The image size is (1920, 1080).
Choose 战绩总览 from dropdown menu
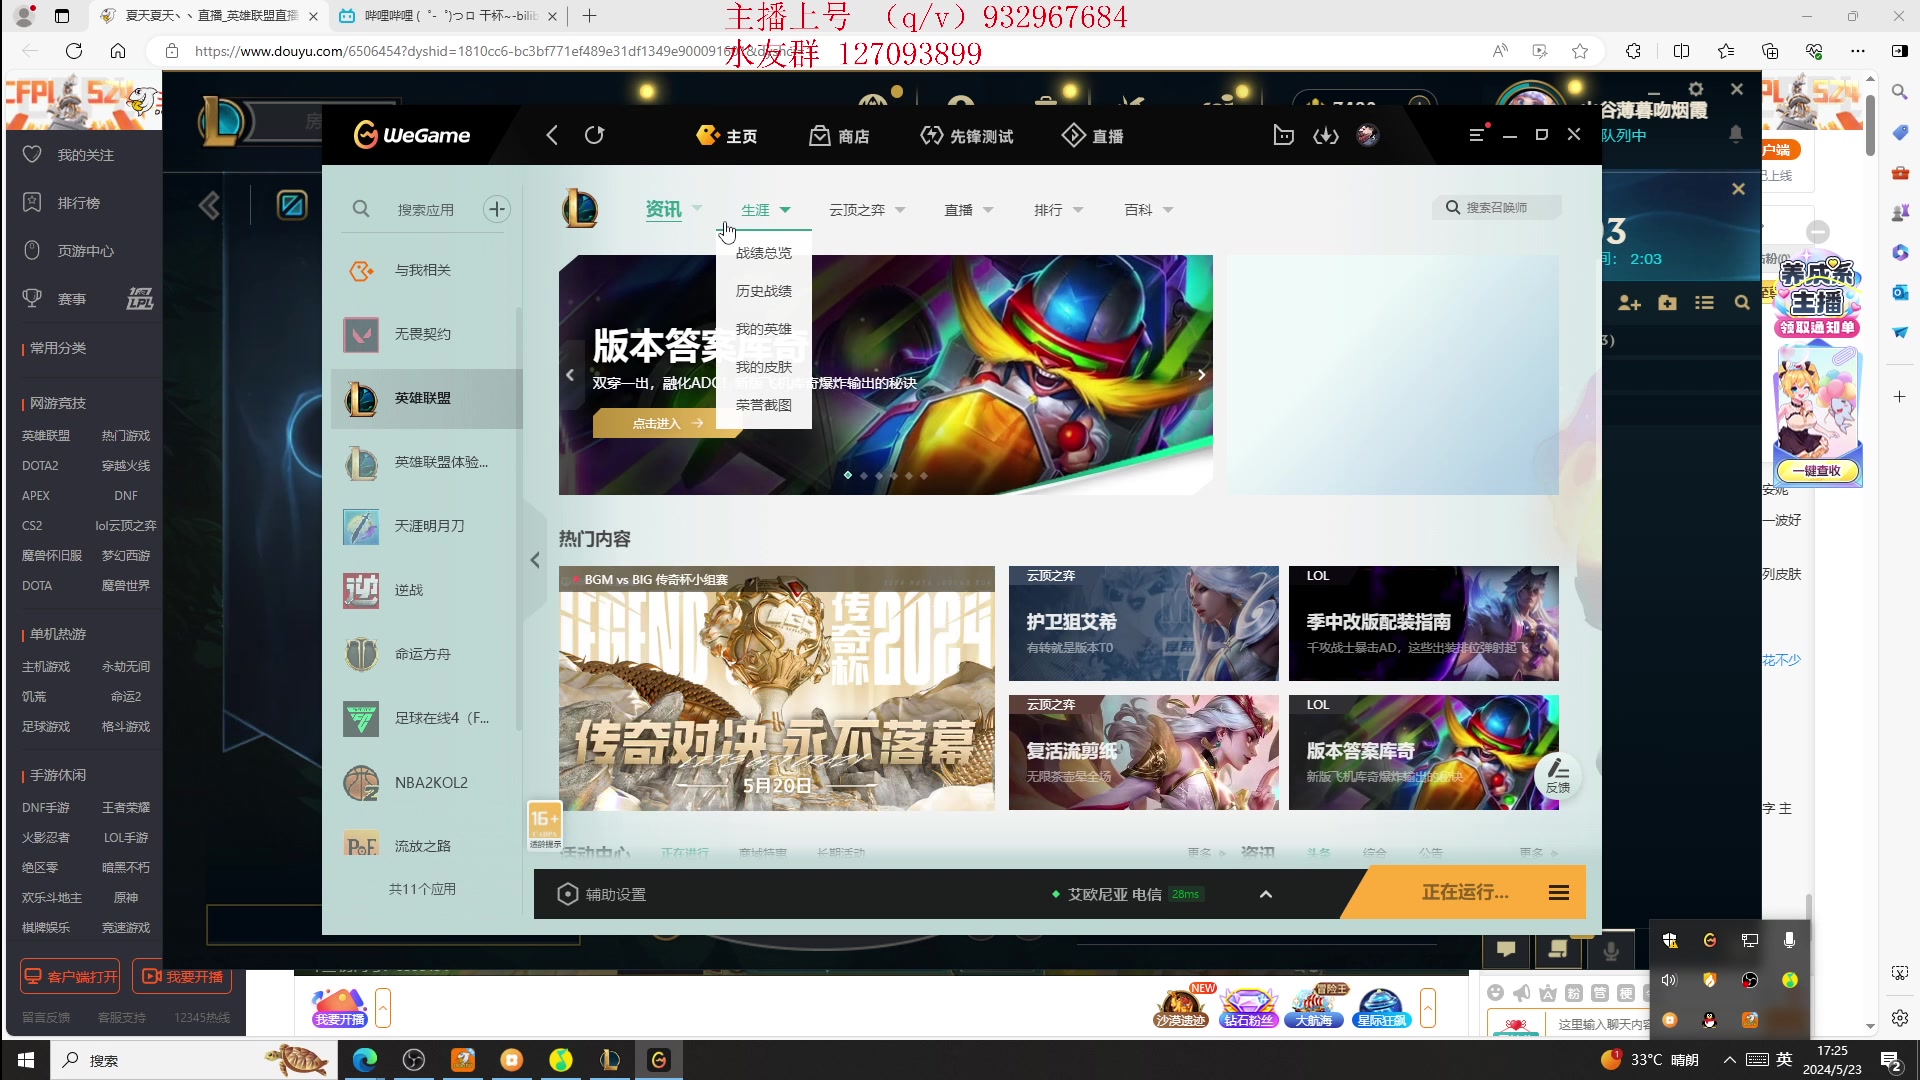764,253
